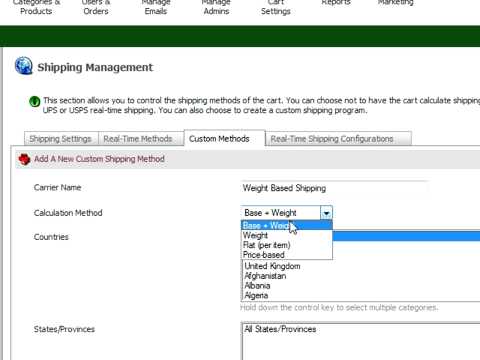
Task: Open the Categories & Products menu
Action: click(36, 7)
